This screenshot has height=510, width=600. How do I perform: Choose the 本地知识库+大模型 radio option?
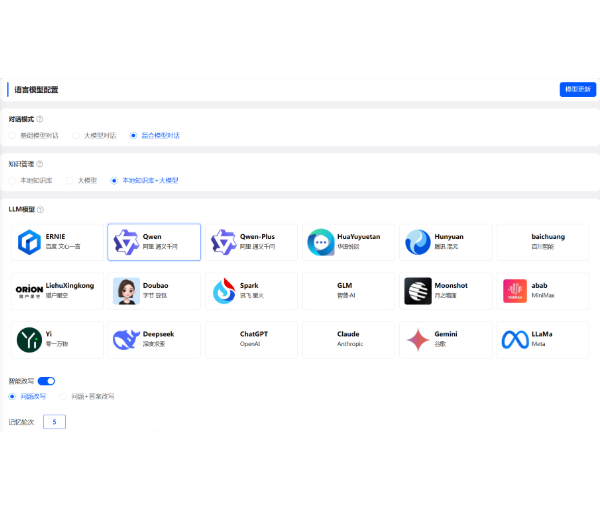click(x=114, y=180)
